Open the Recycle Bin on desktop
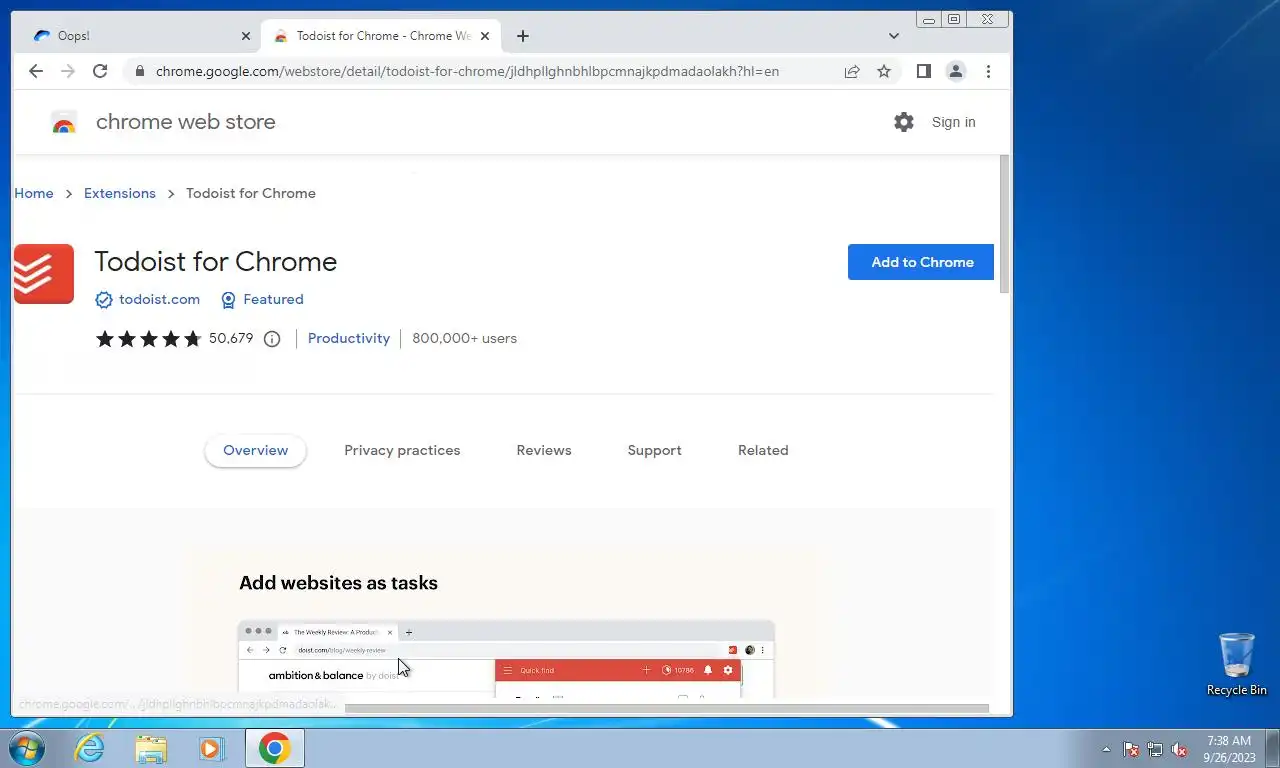This screenshot has width=1280, height=768. tap(1236, 664)
